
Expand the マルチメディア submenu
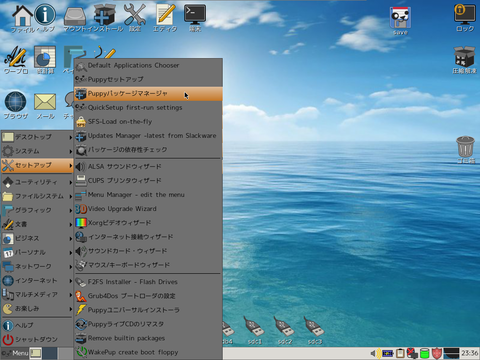coord(37,294)
